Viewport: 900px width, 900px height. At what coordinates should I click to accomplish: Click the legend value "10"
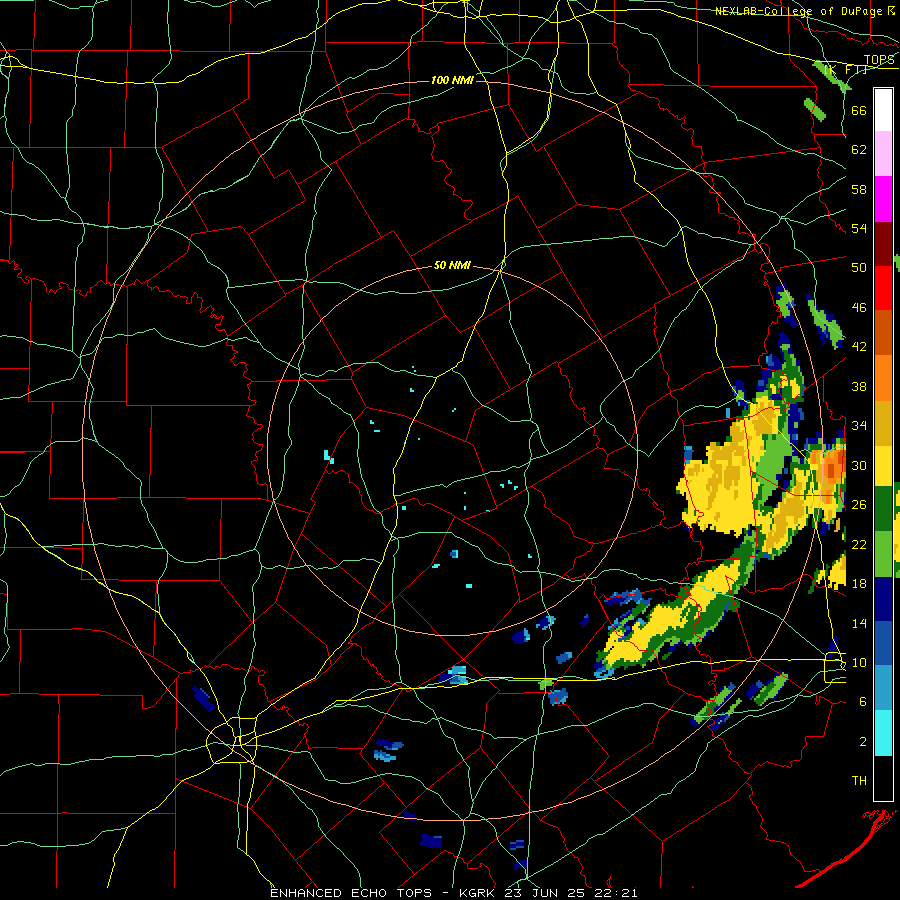coord(859,663)
